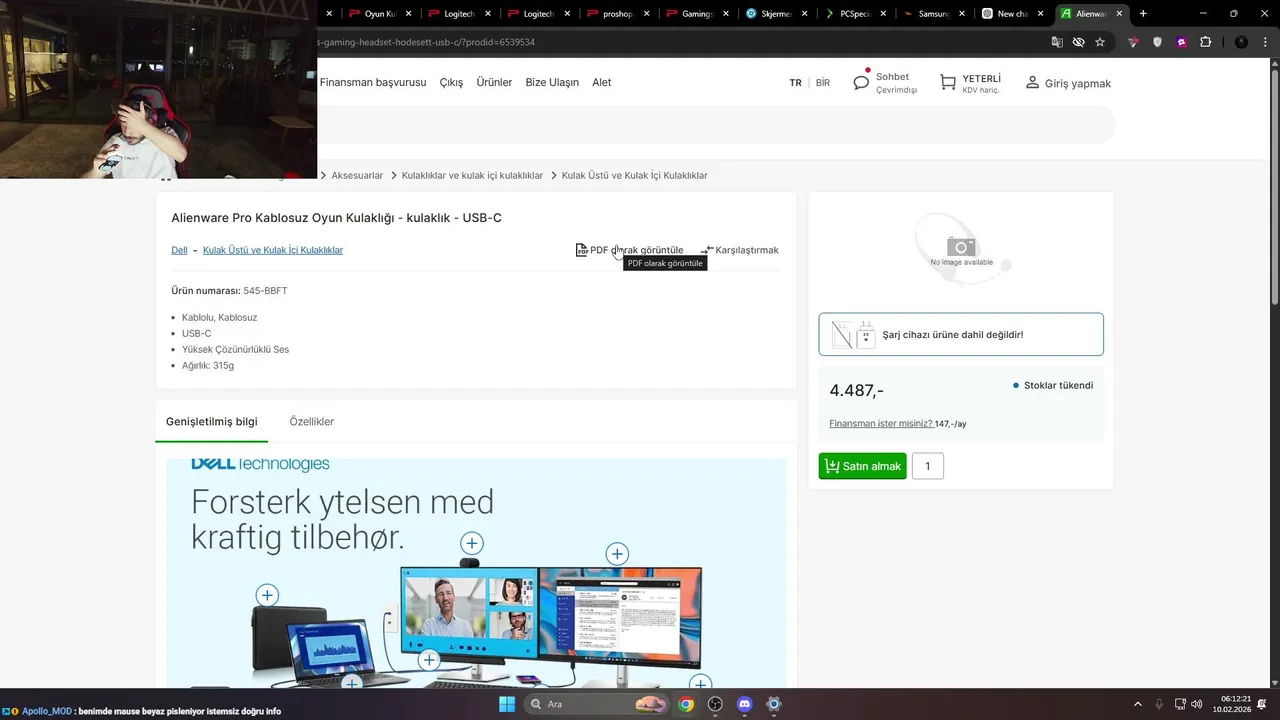1280x720 pixels.
Task: Open Google Chrome from the taskbar
Action: (x=686, y=704)
